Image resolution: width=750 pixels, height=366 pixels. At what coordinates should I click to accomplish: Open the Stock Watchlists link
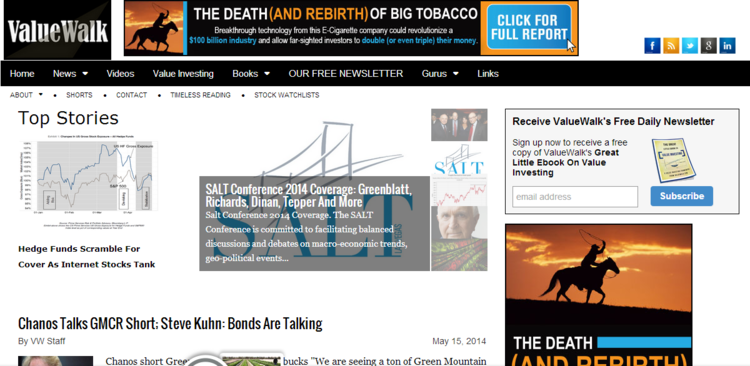[x=287, y=95]
